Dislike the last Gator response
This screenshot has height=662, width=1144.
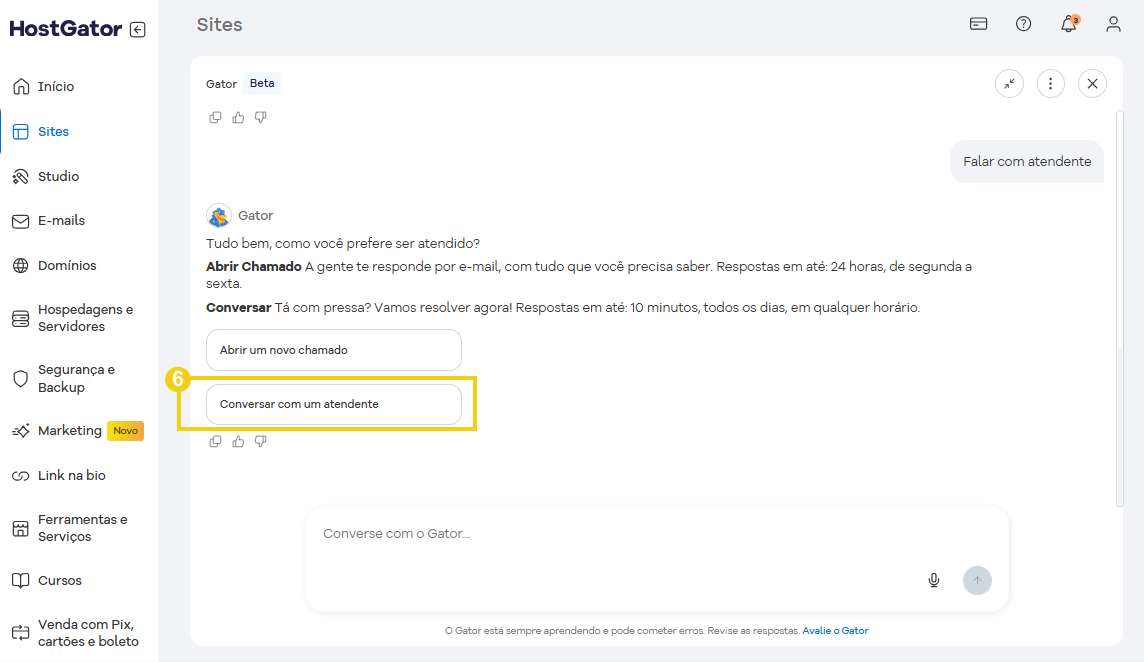(260, 441)
